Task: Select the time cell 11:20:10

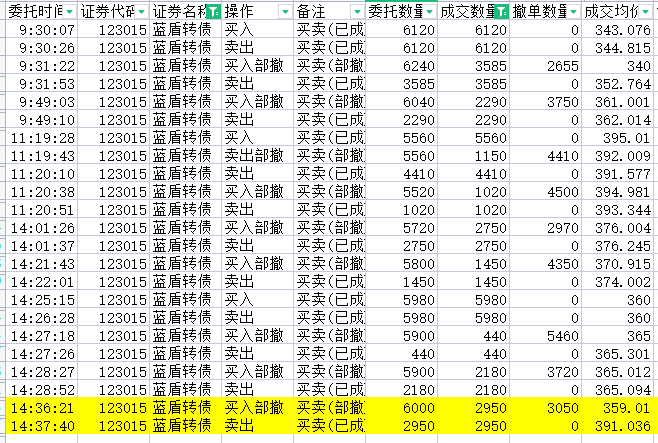Action: 42,174
